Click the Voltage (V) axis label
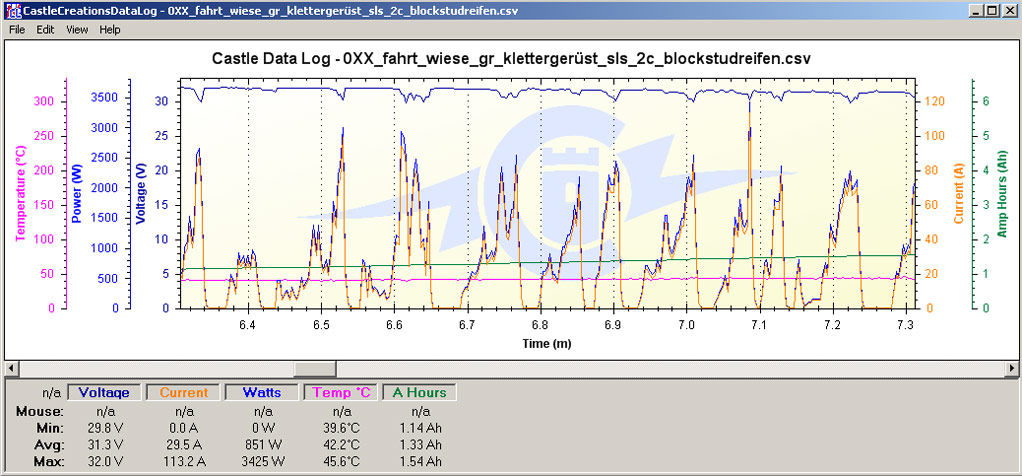This screenshot has width=1022, height=476. click(x=141, y=195)
